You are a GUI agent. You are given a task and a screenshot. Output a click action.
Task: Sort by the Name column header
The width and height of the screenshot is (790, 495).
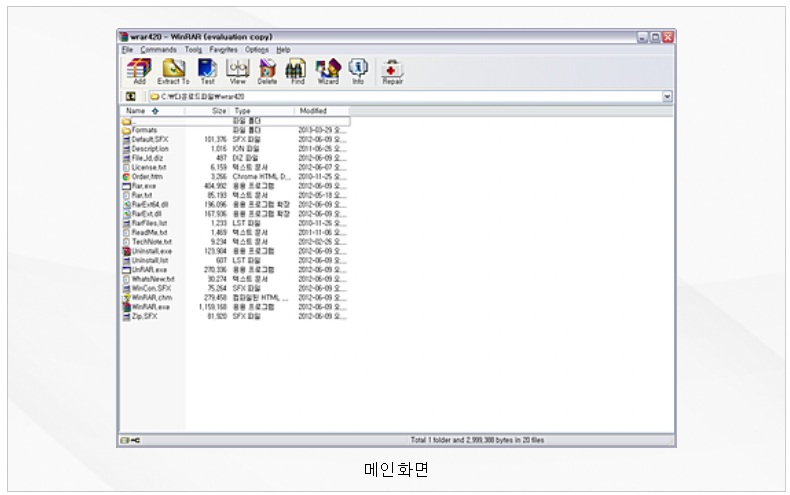152,111
